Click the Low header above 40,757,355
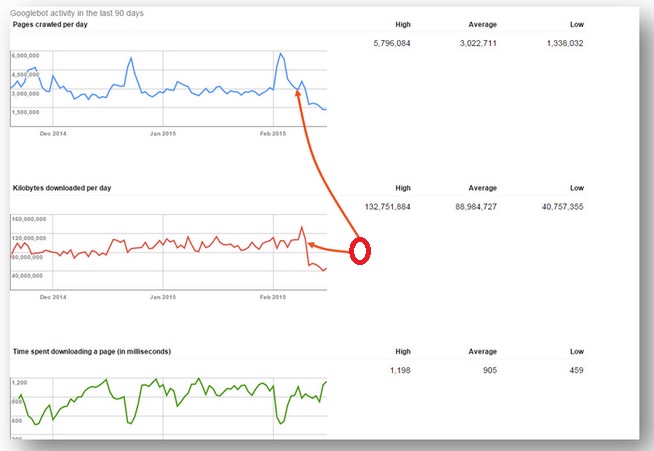The height and width of the screenshot is (451, 654). point(577,188)
